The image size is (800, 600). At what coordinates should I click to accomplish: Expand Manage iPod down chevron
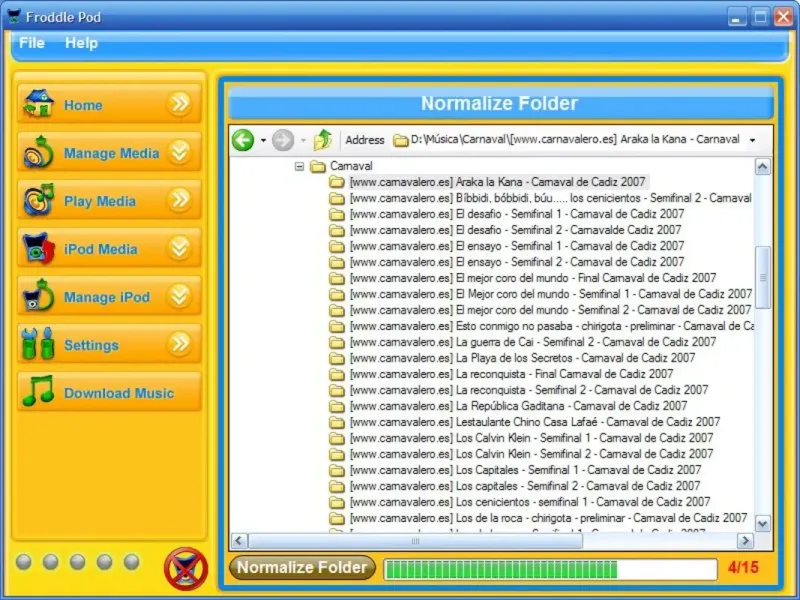click(180, 296)
